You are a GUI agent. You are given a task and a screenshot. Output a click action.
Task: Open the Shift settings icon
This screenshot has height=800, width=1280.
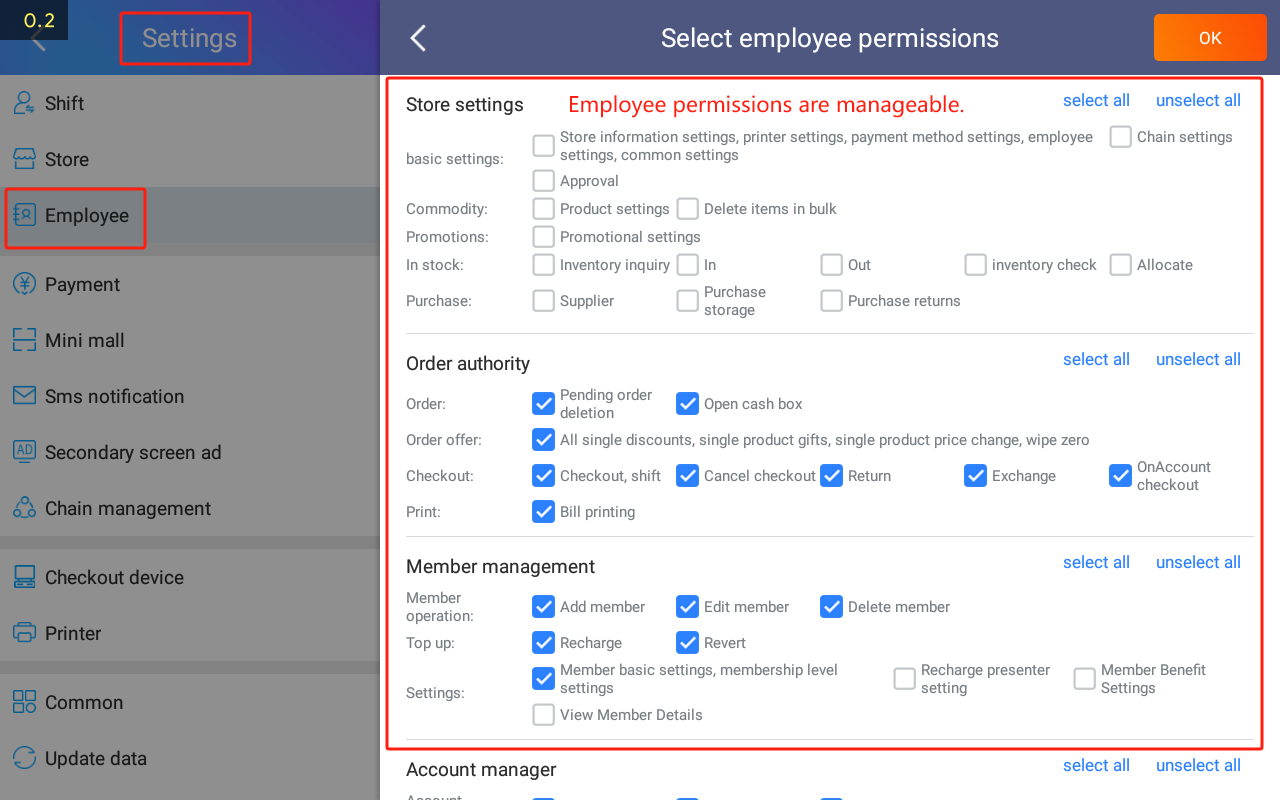tap(25, 103)
